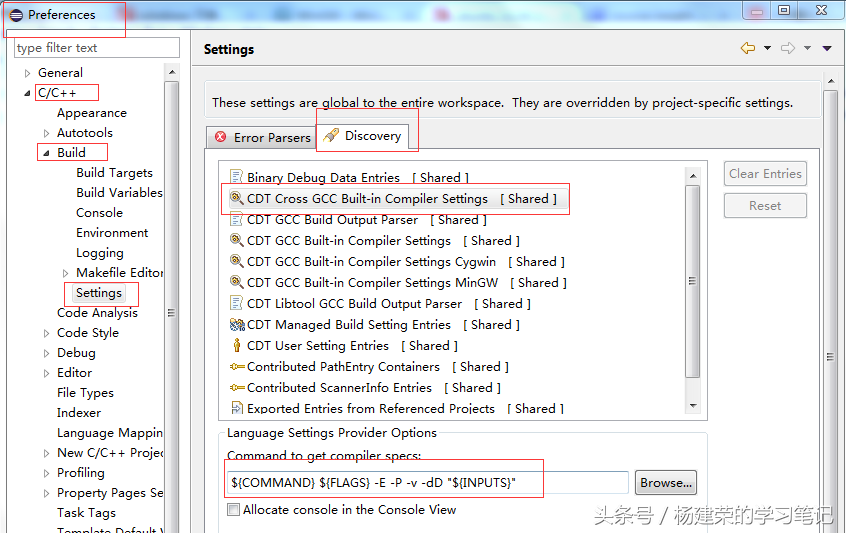846x533 pixels.
Task: Click the back navigation arrow icon
Action: (748, 48)
